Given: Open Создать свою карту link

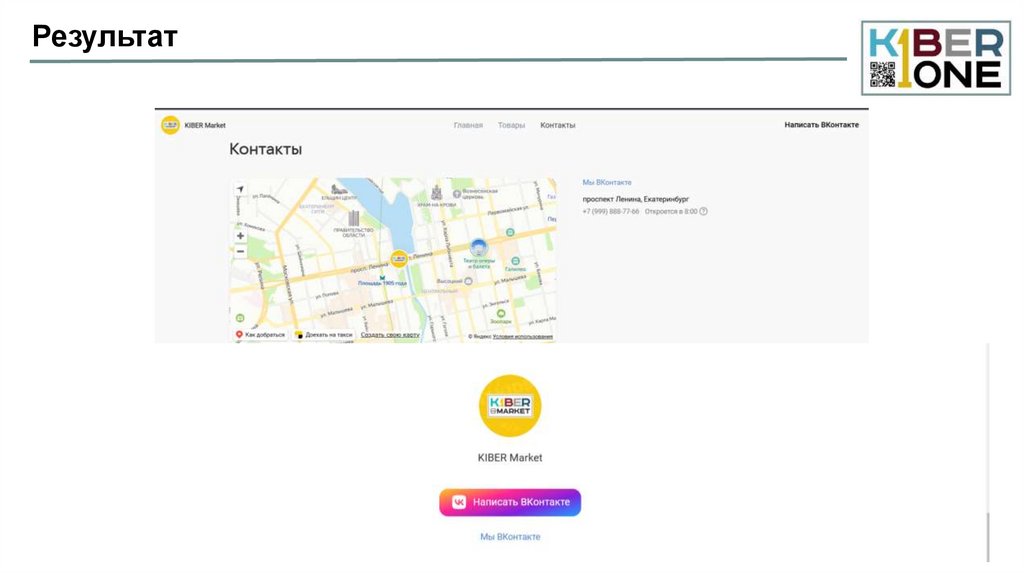Looking at the screenshot, I should [390, 334].
